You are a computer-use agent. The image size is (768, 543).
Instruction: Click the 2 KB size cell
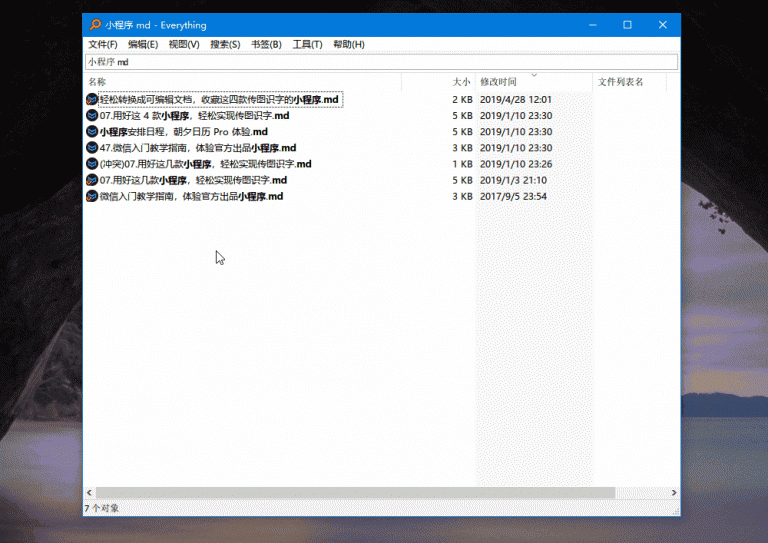point(462,99)
